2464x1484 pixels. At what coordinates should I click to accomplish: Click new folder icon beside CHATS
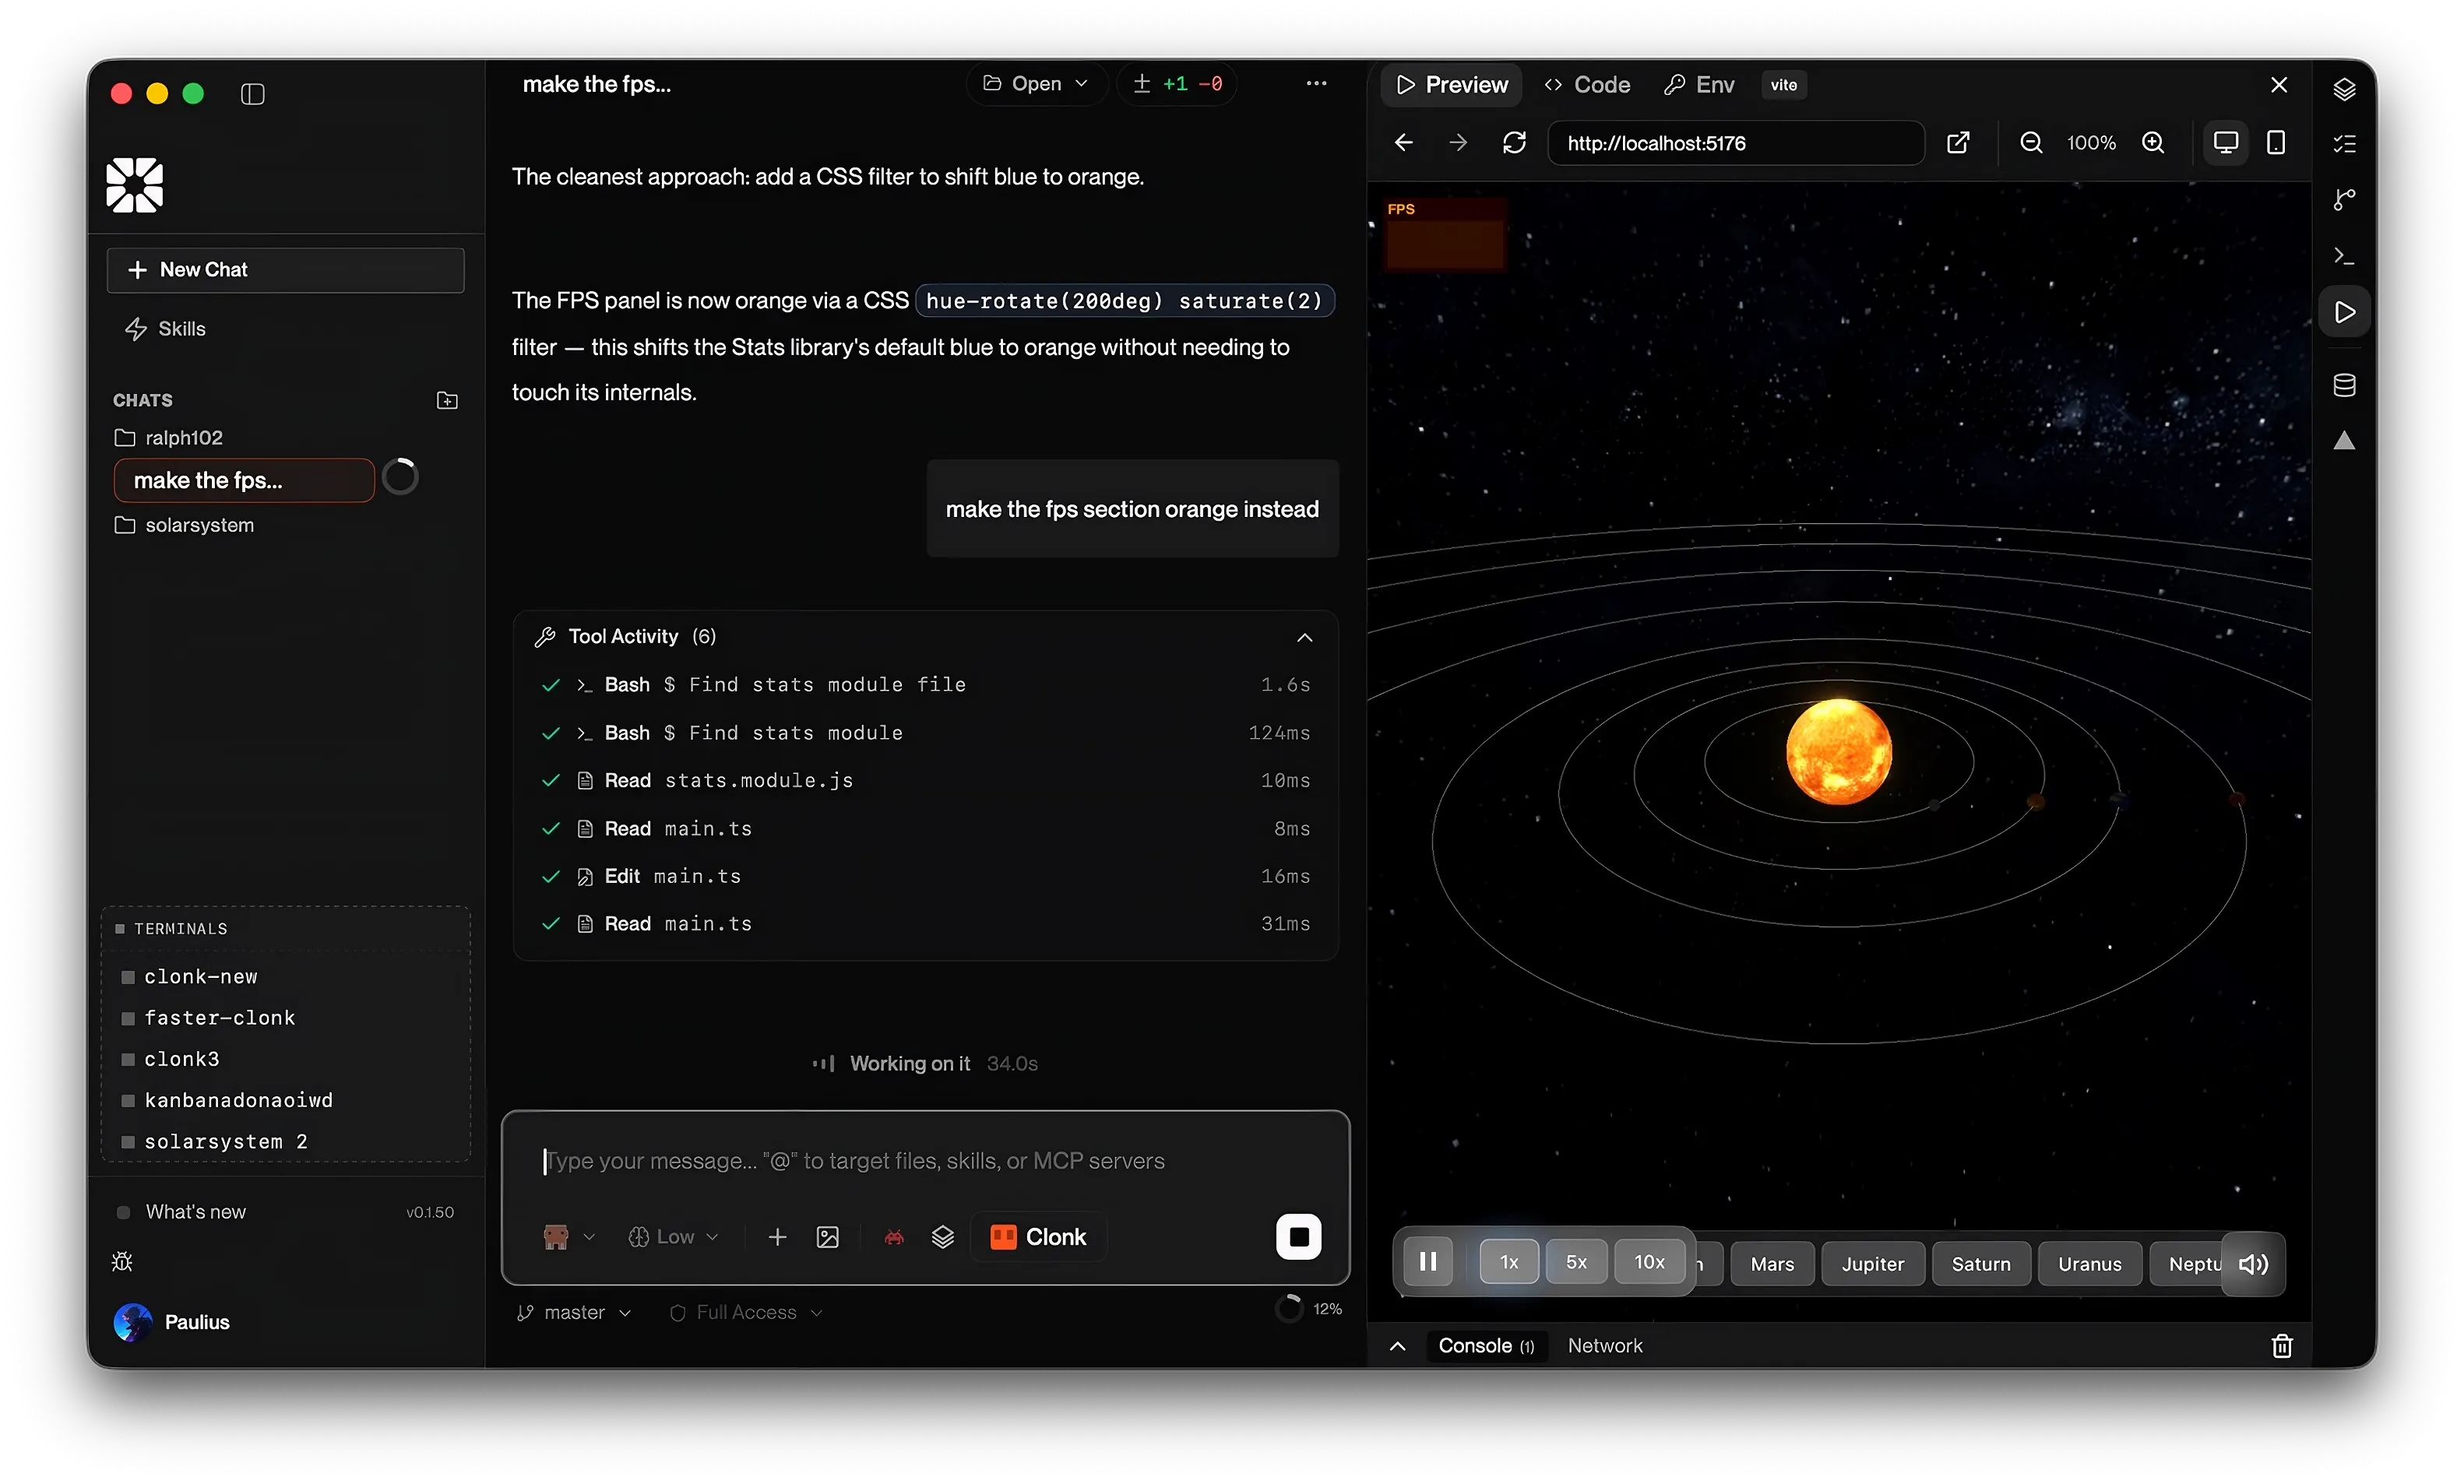(447, 400)
